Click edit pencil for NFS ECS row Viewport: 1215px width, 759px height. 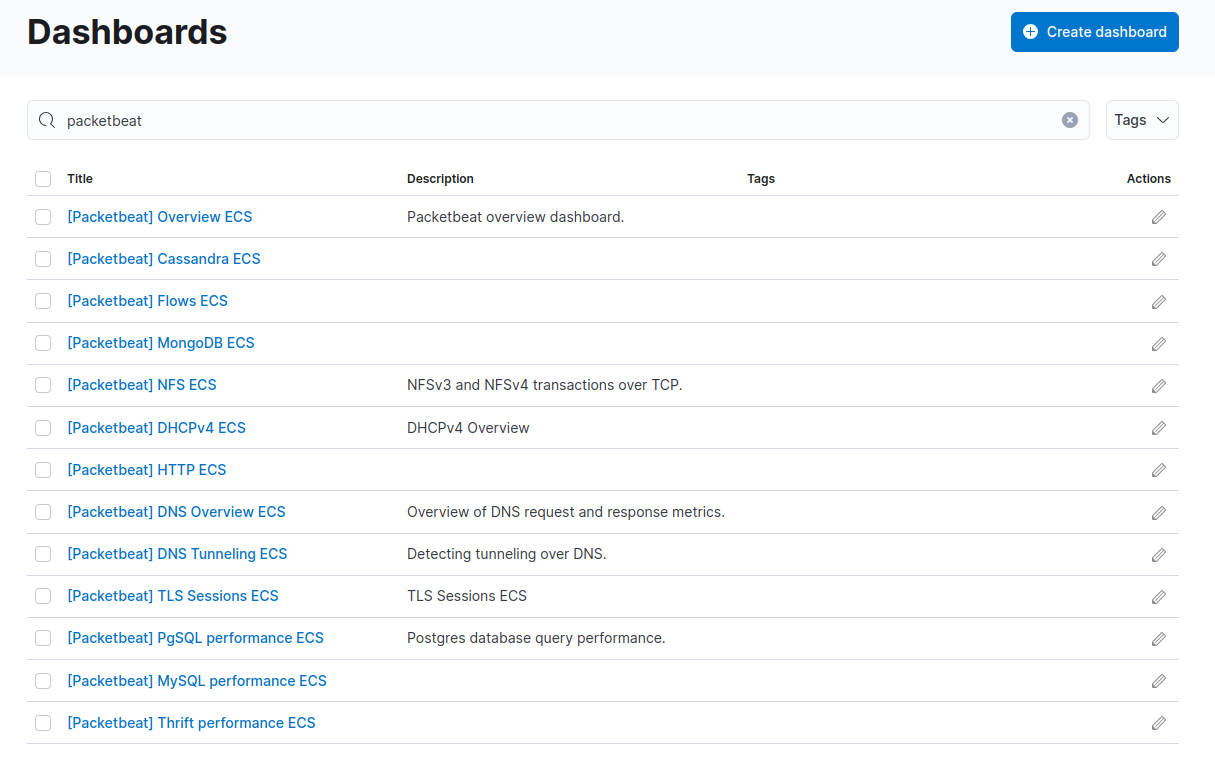pos(1159,385)
